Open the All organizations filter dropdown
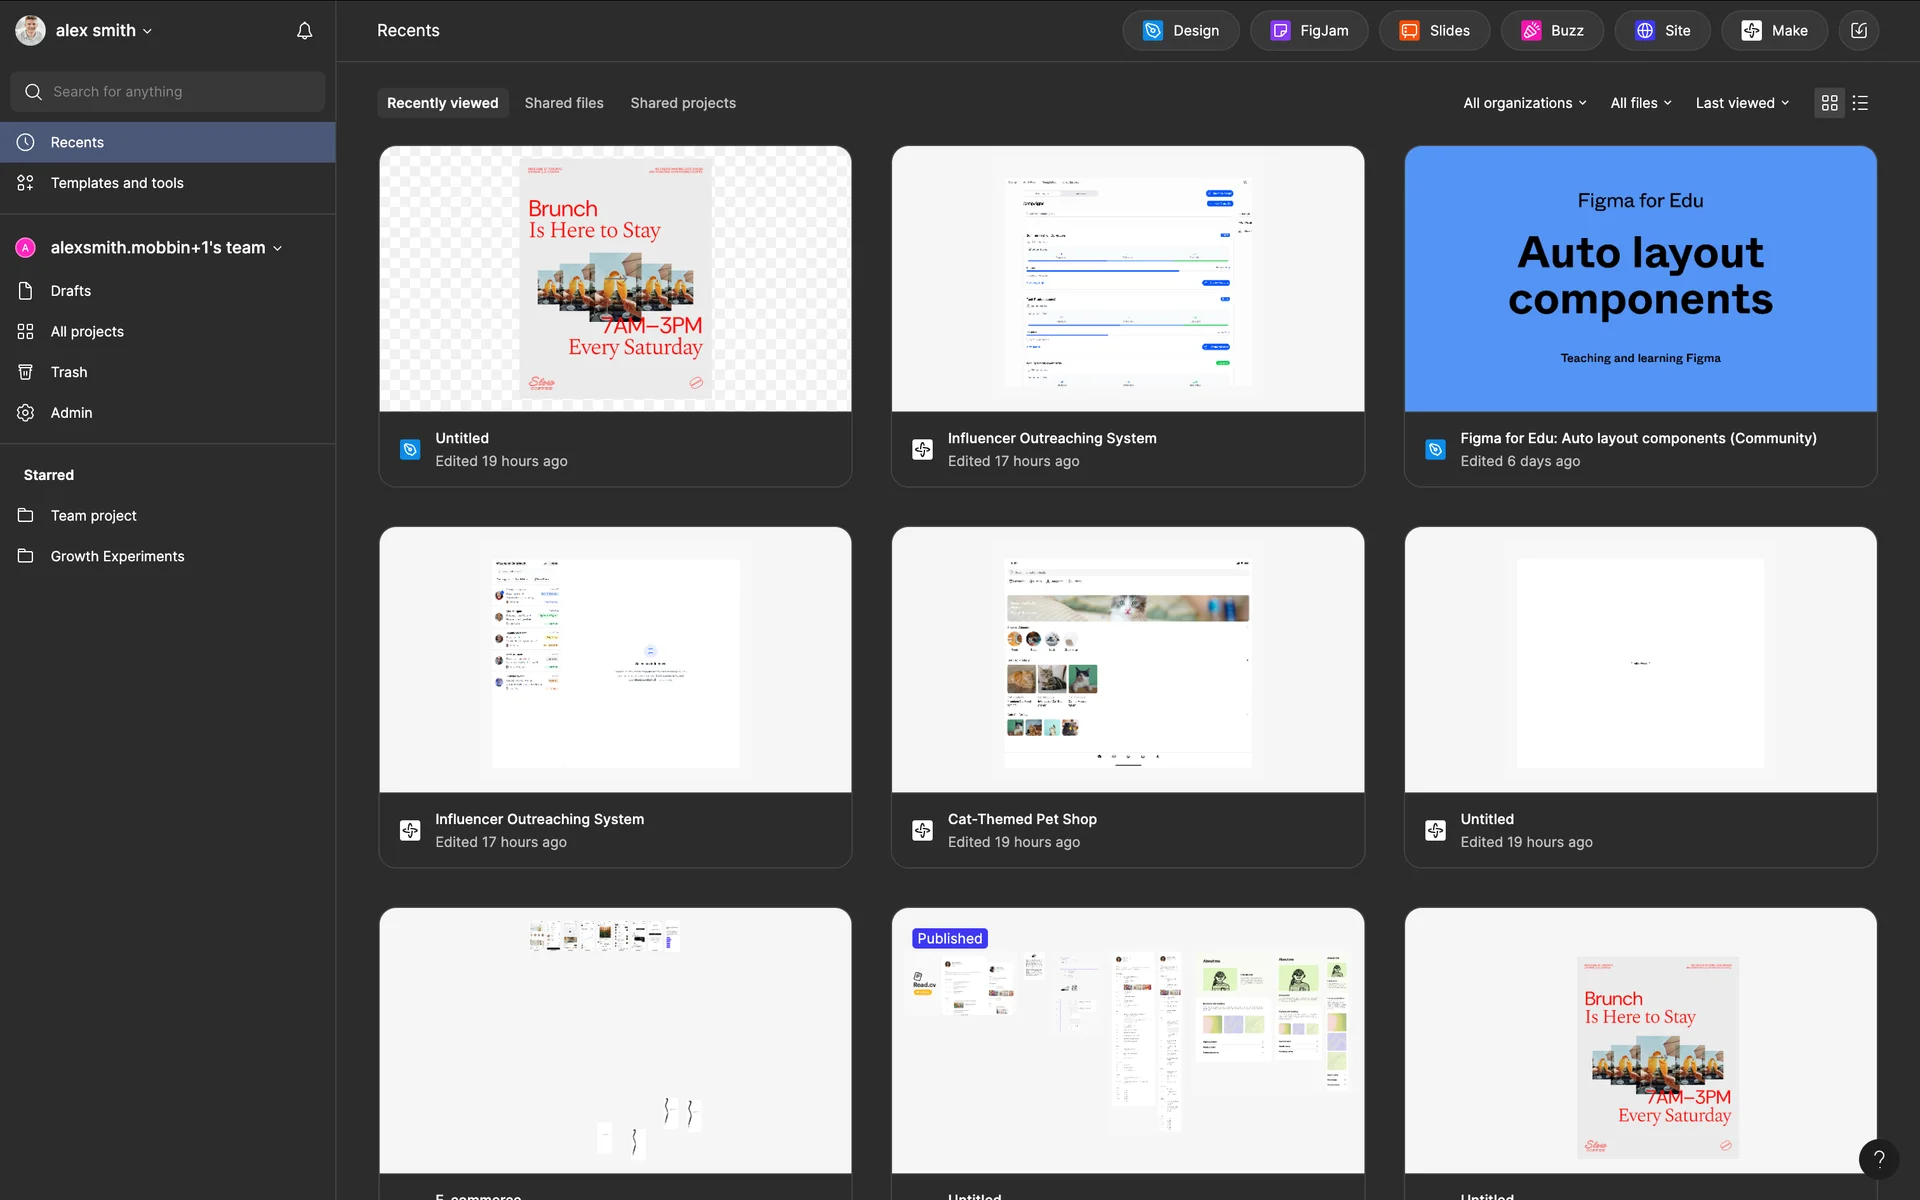1920x1200 pixels. 1524,103
